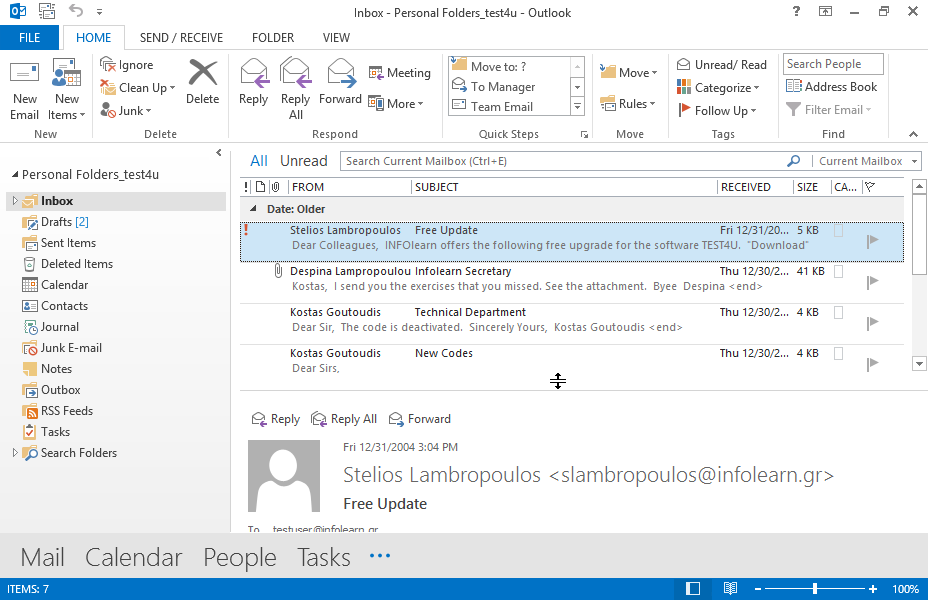Click Ignore conversation button
The height and width of the screenshot is (600, 928).
click(127, 64)
